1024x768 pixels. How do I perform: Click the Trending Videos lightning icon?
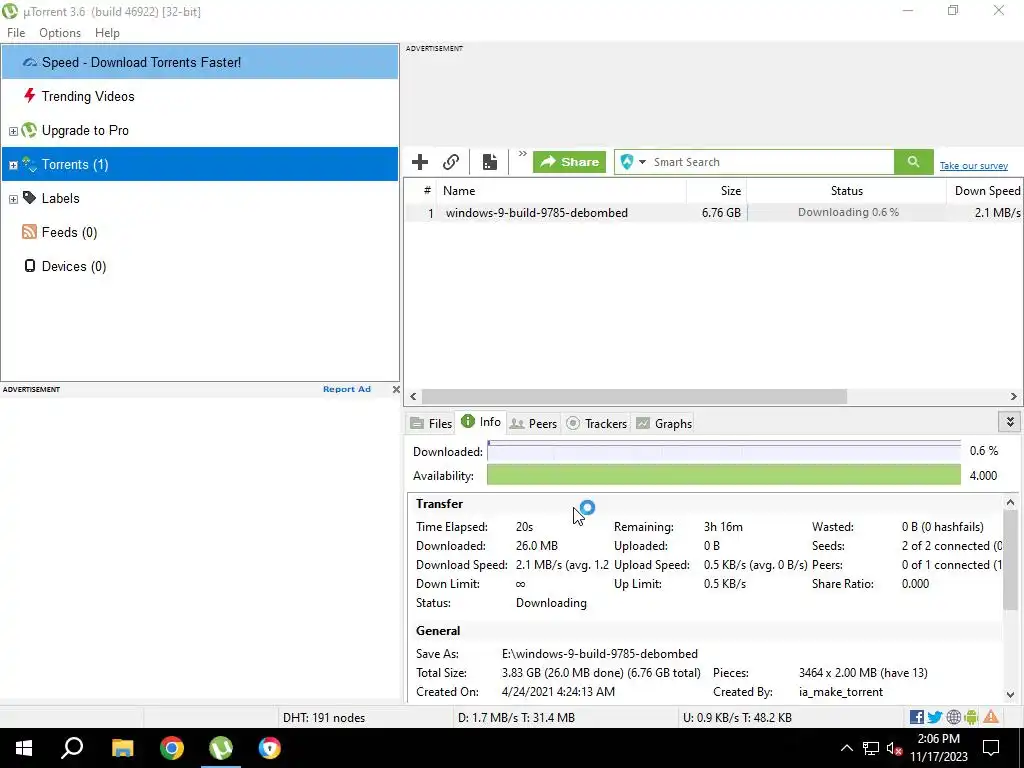pos(29,96)
